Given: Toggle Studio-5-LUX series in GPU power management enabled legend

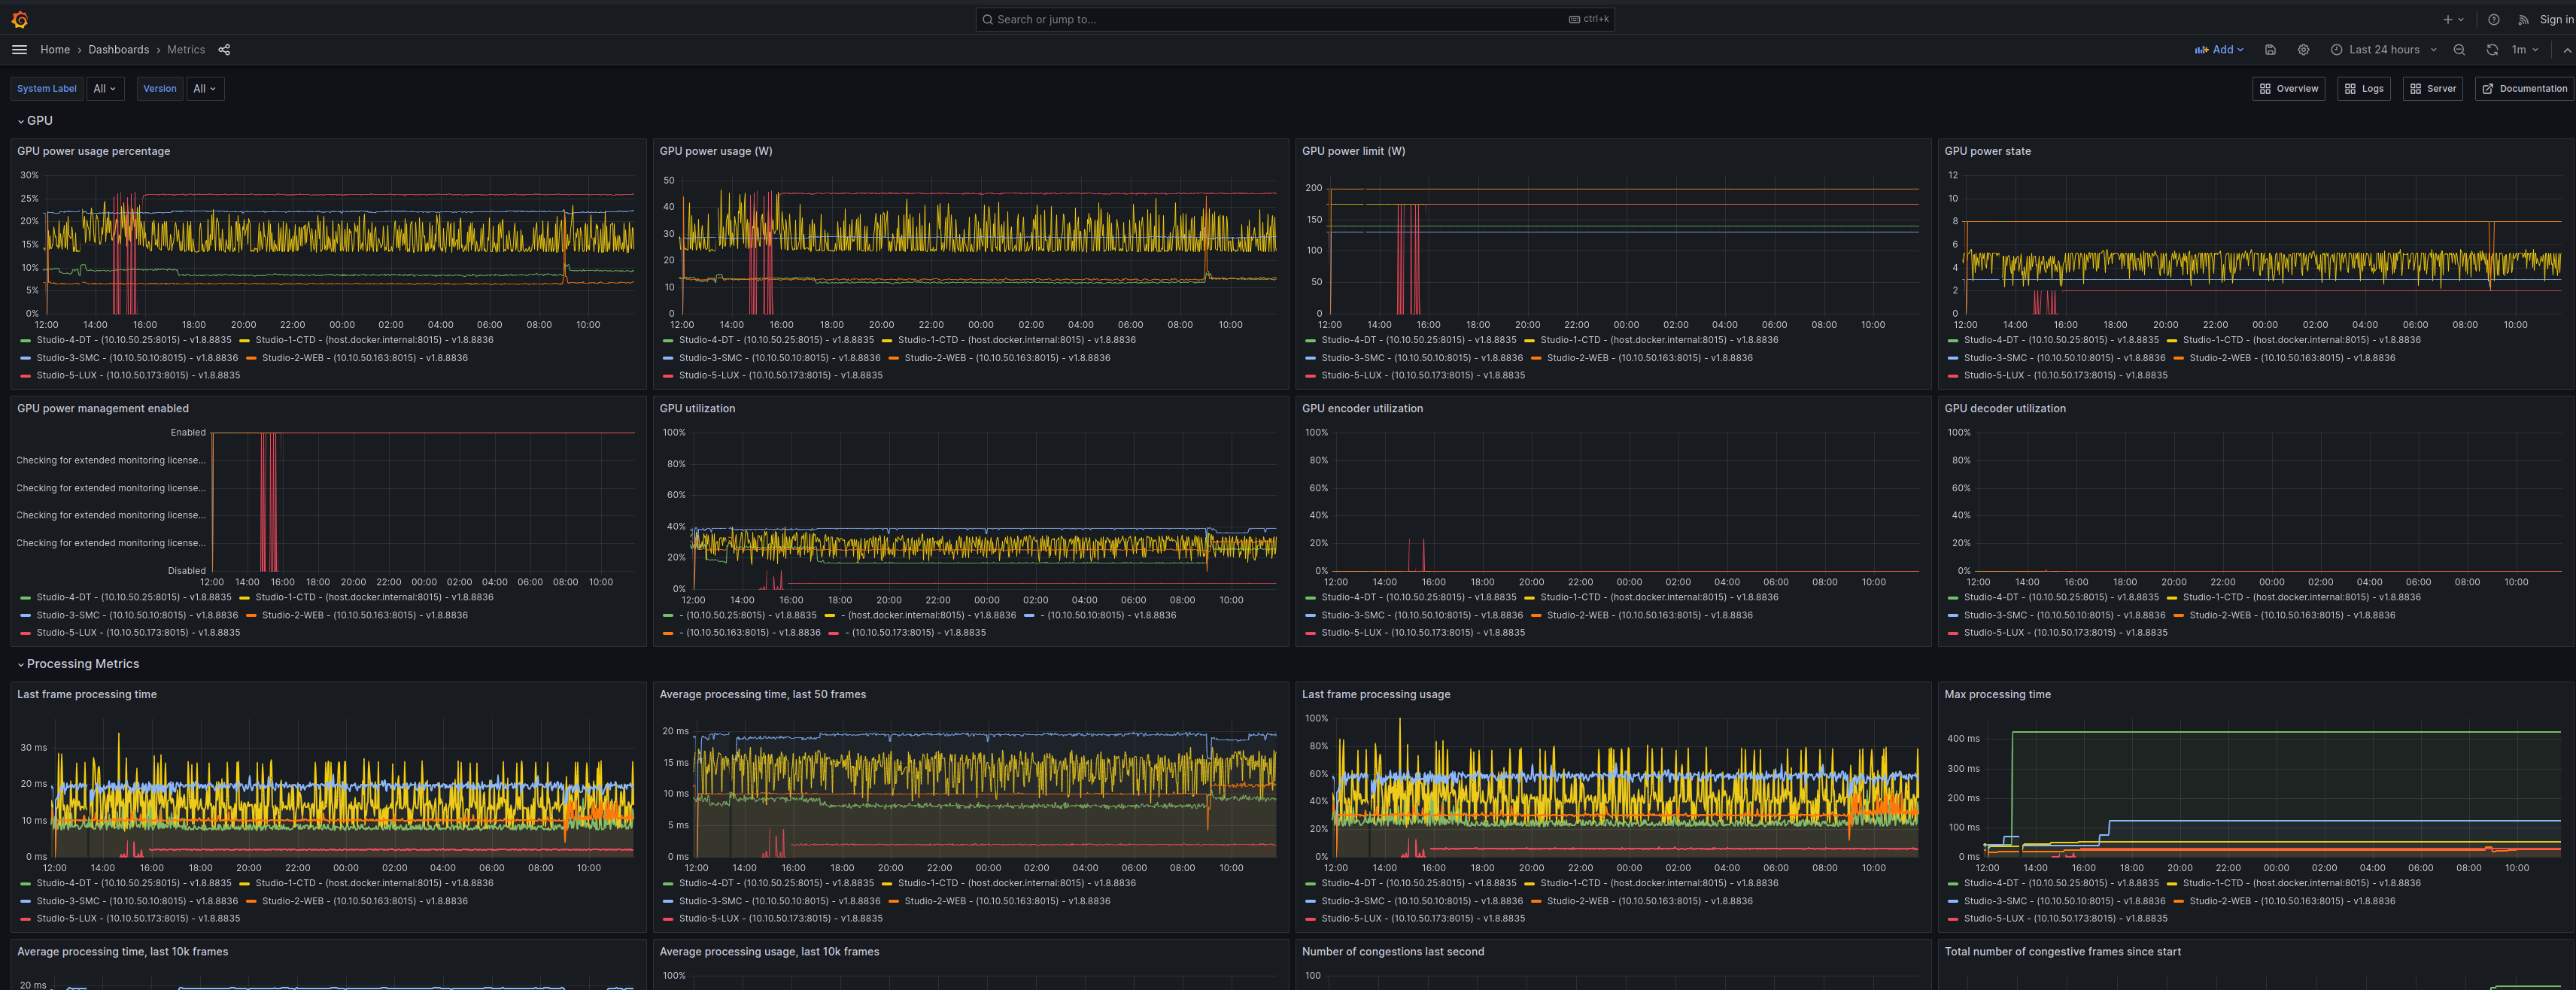Looking at the screenshot, I should coord(138,632).
